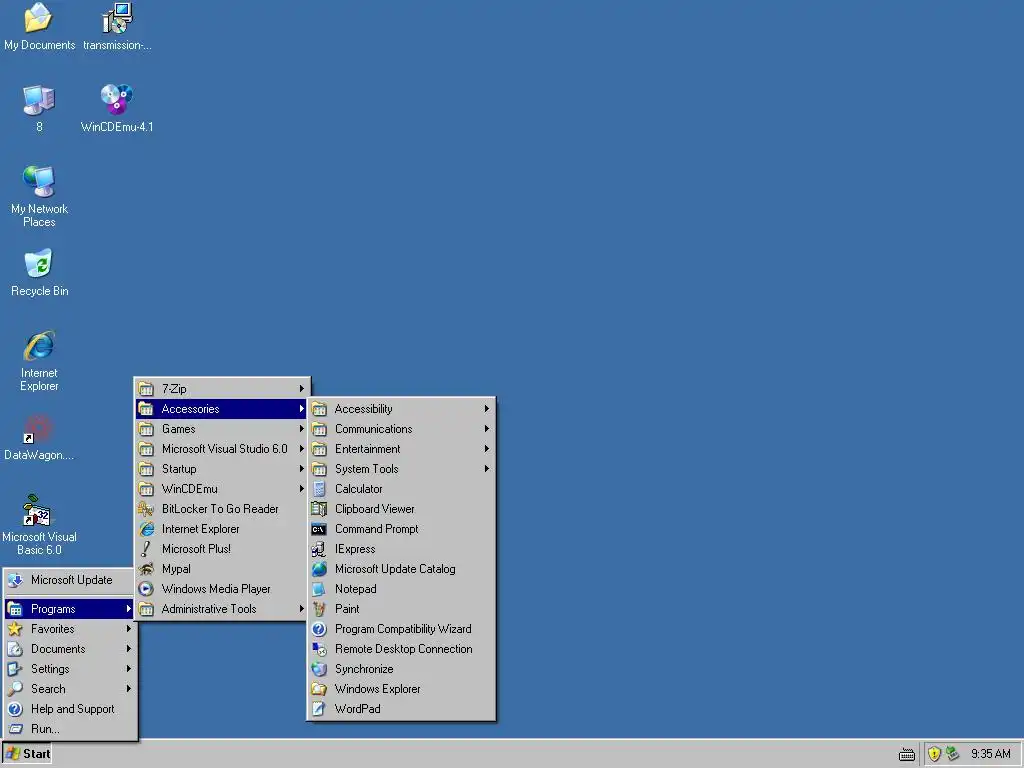Click the Notepad icon
This screenshot has width=1024, height=768.
coord(319,589)
